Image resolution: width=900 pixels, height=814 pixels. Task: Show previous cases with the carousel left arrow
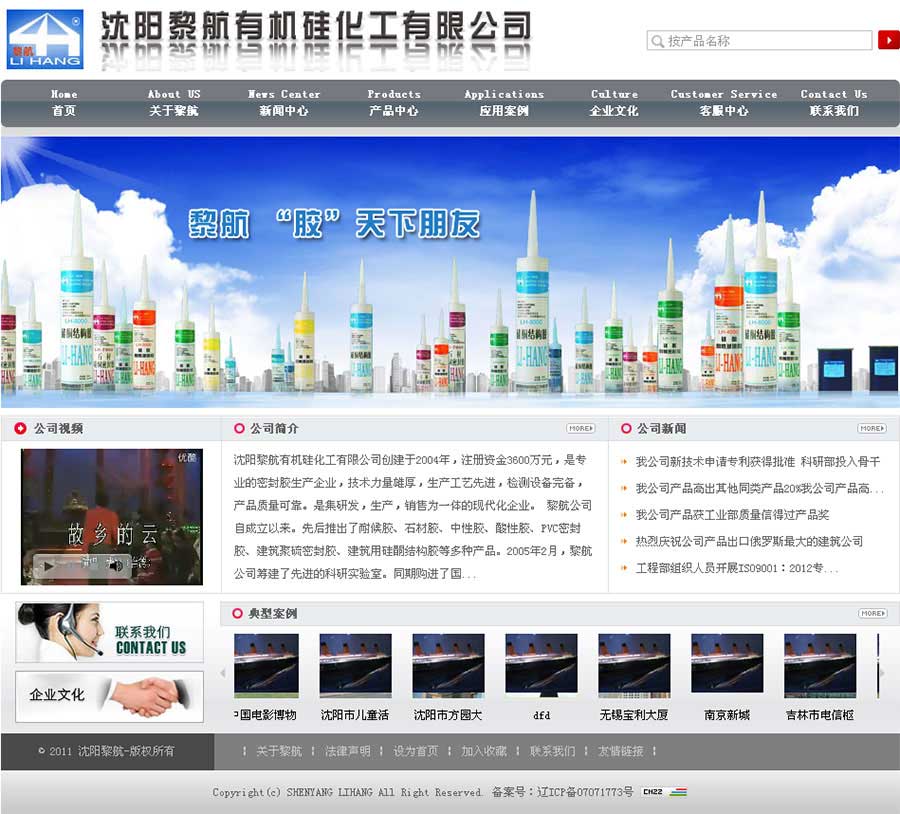[223, 673]
